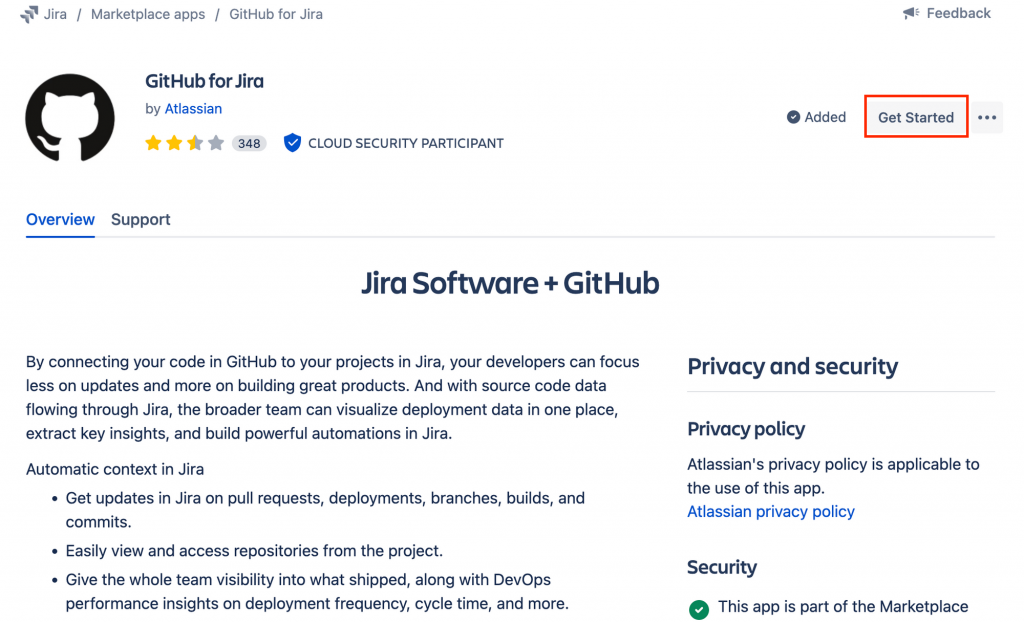Click the Added checkmark icon

click(793, 117)
